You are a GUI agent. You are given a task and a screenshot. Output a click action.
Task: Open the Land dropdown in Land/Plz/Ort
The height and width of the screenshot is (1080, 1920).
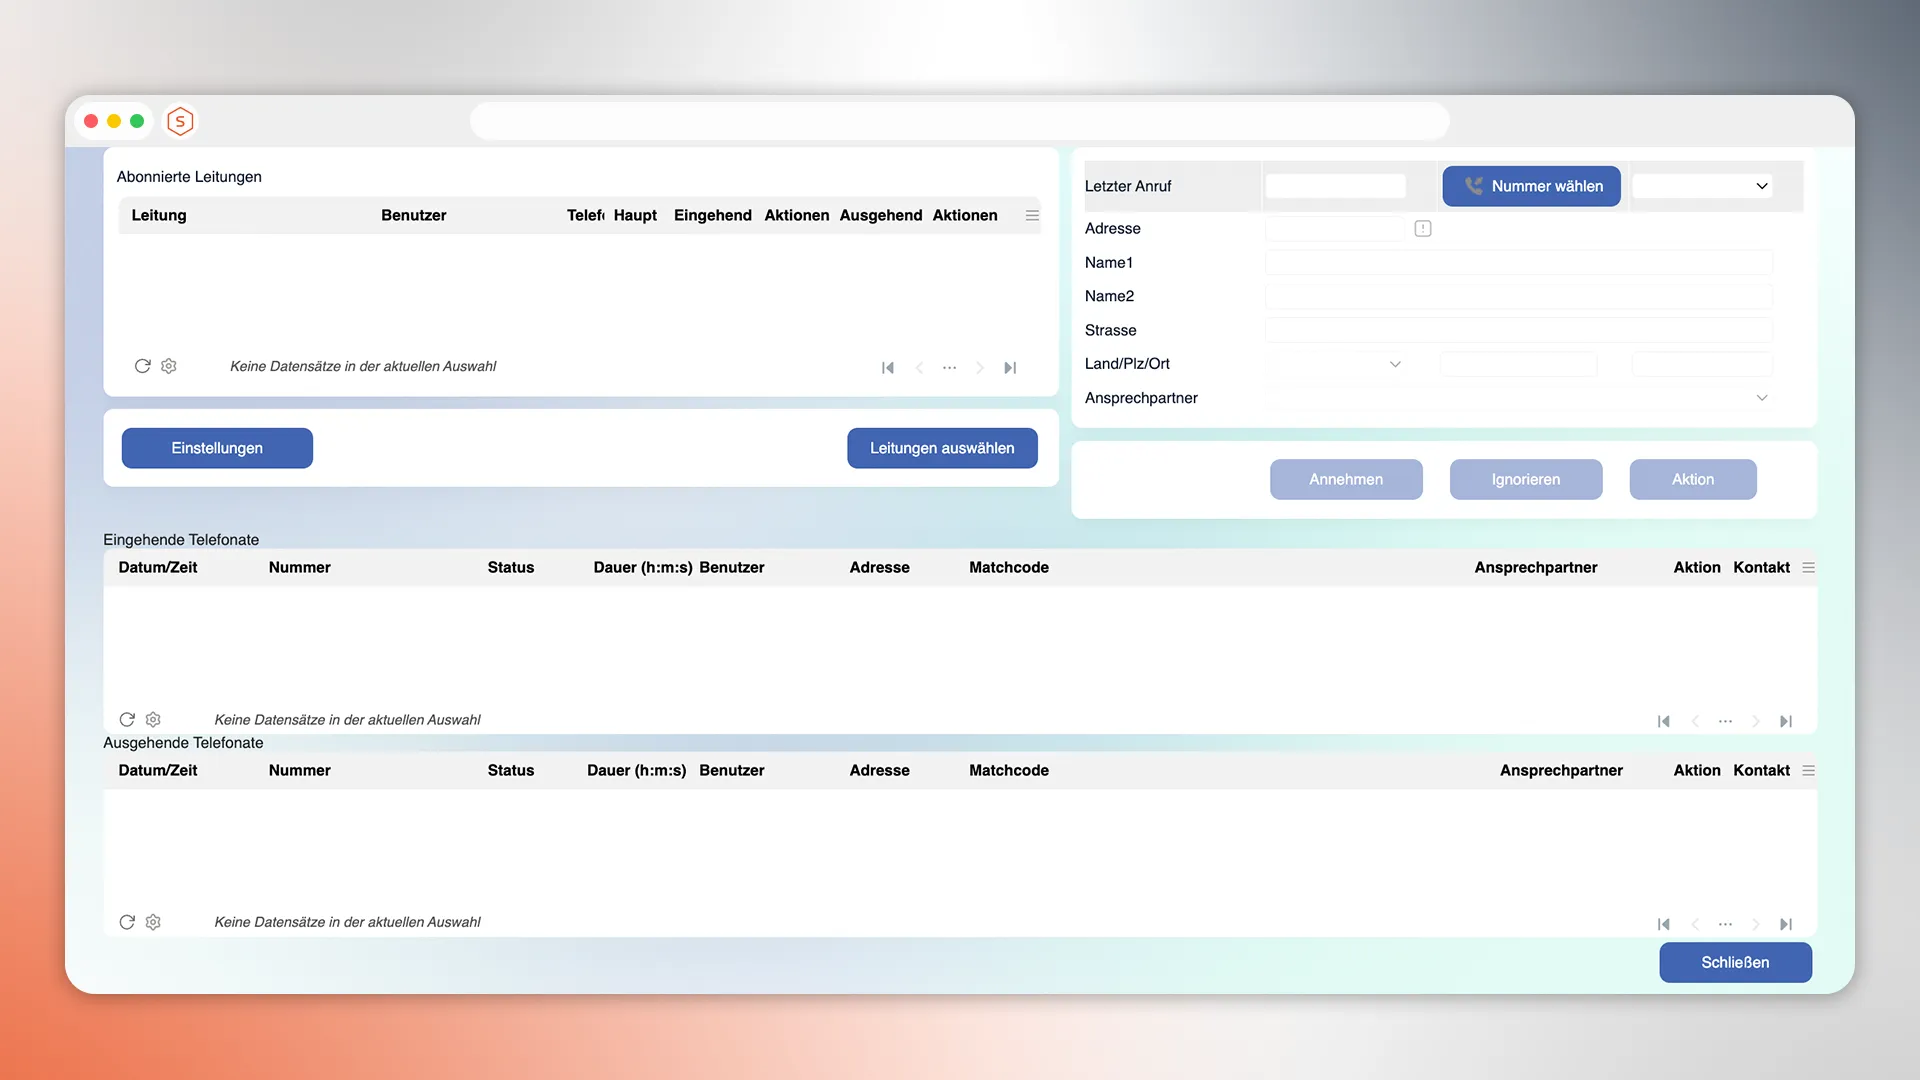coord(1395,364)
